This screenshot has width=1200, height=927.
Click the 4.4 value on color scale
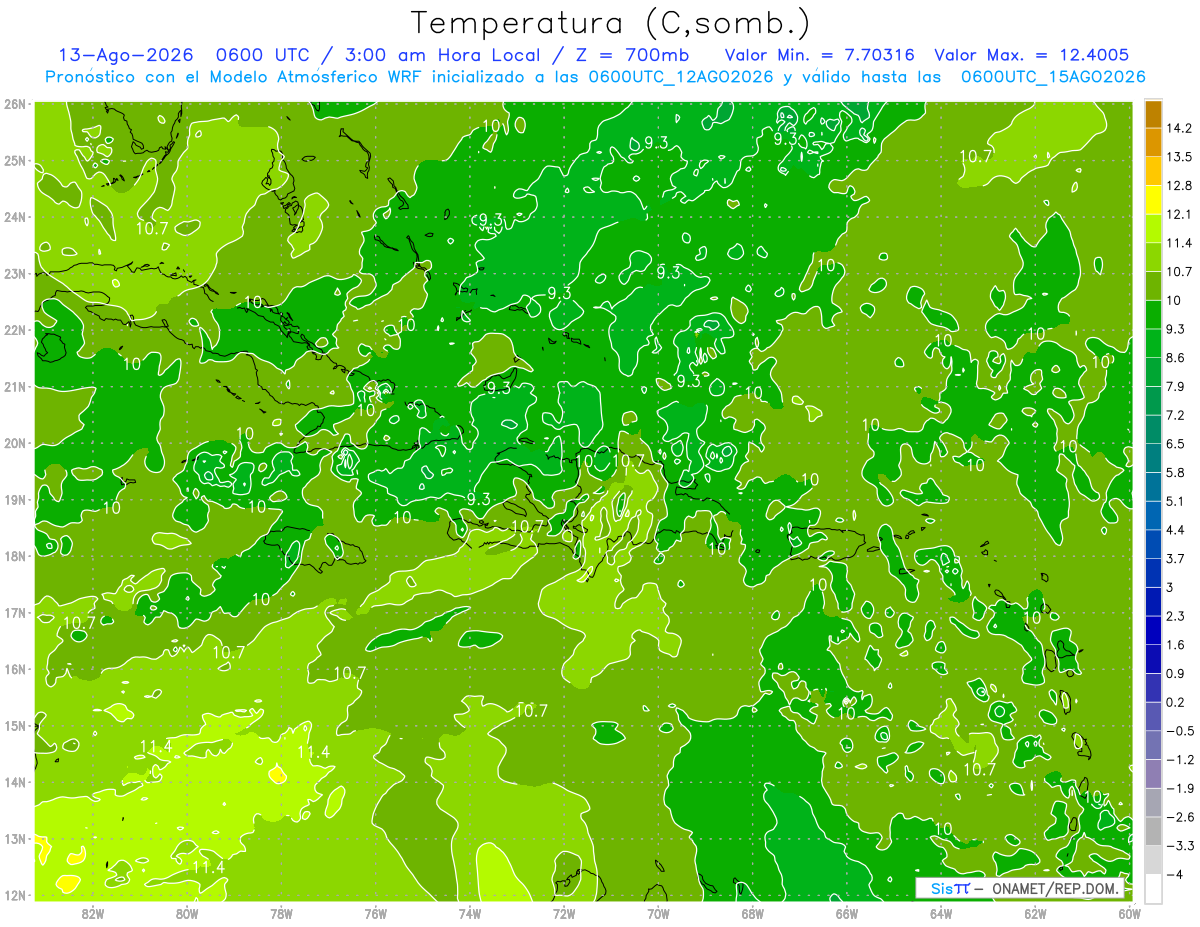coord(1176,529)
